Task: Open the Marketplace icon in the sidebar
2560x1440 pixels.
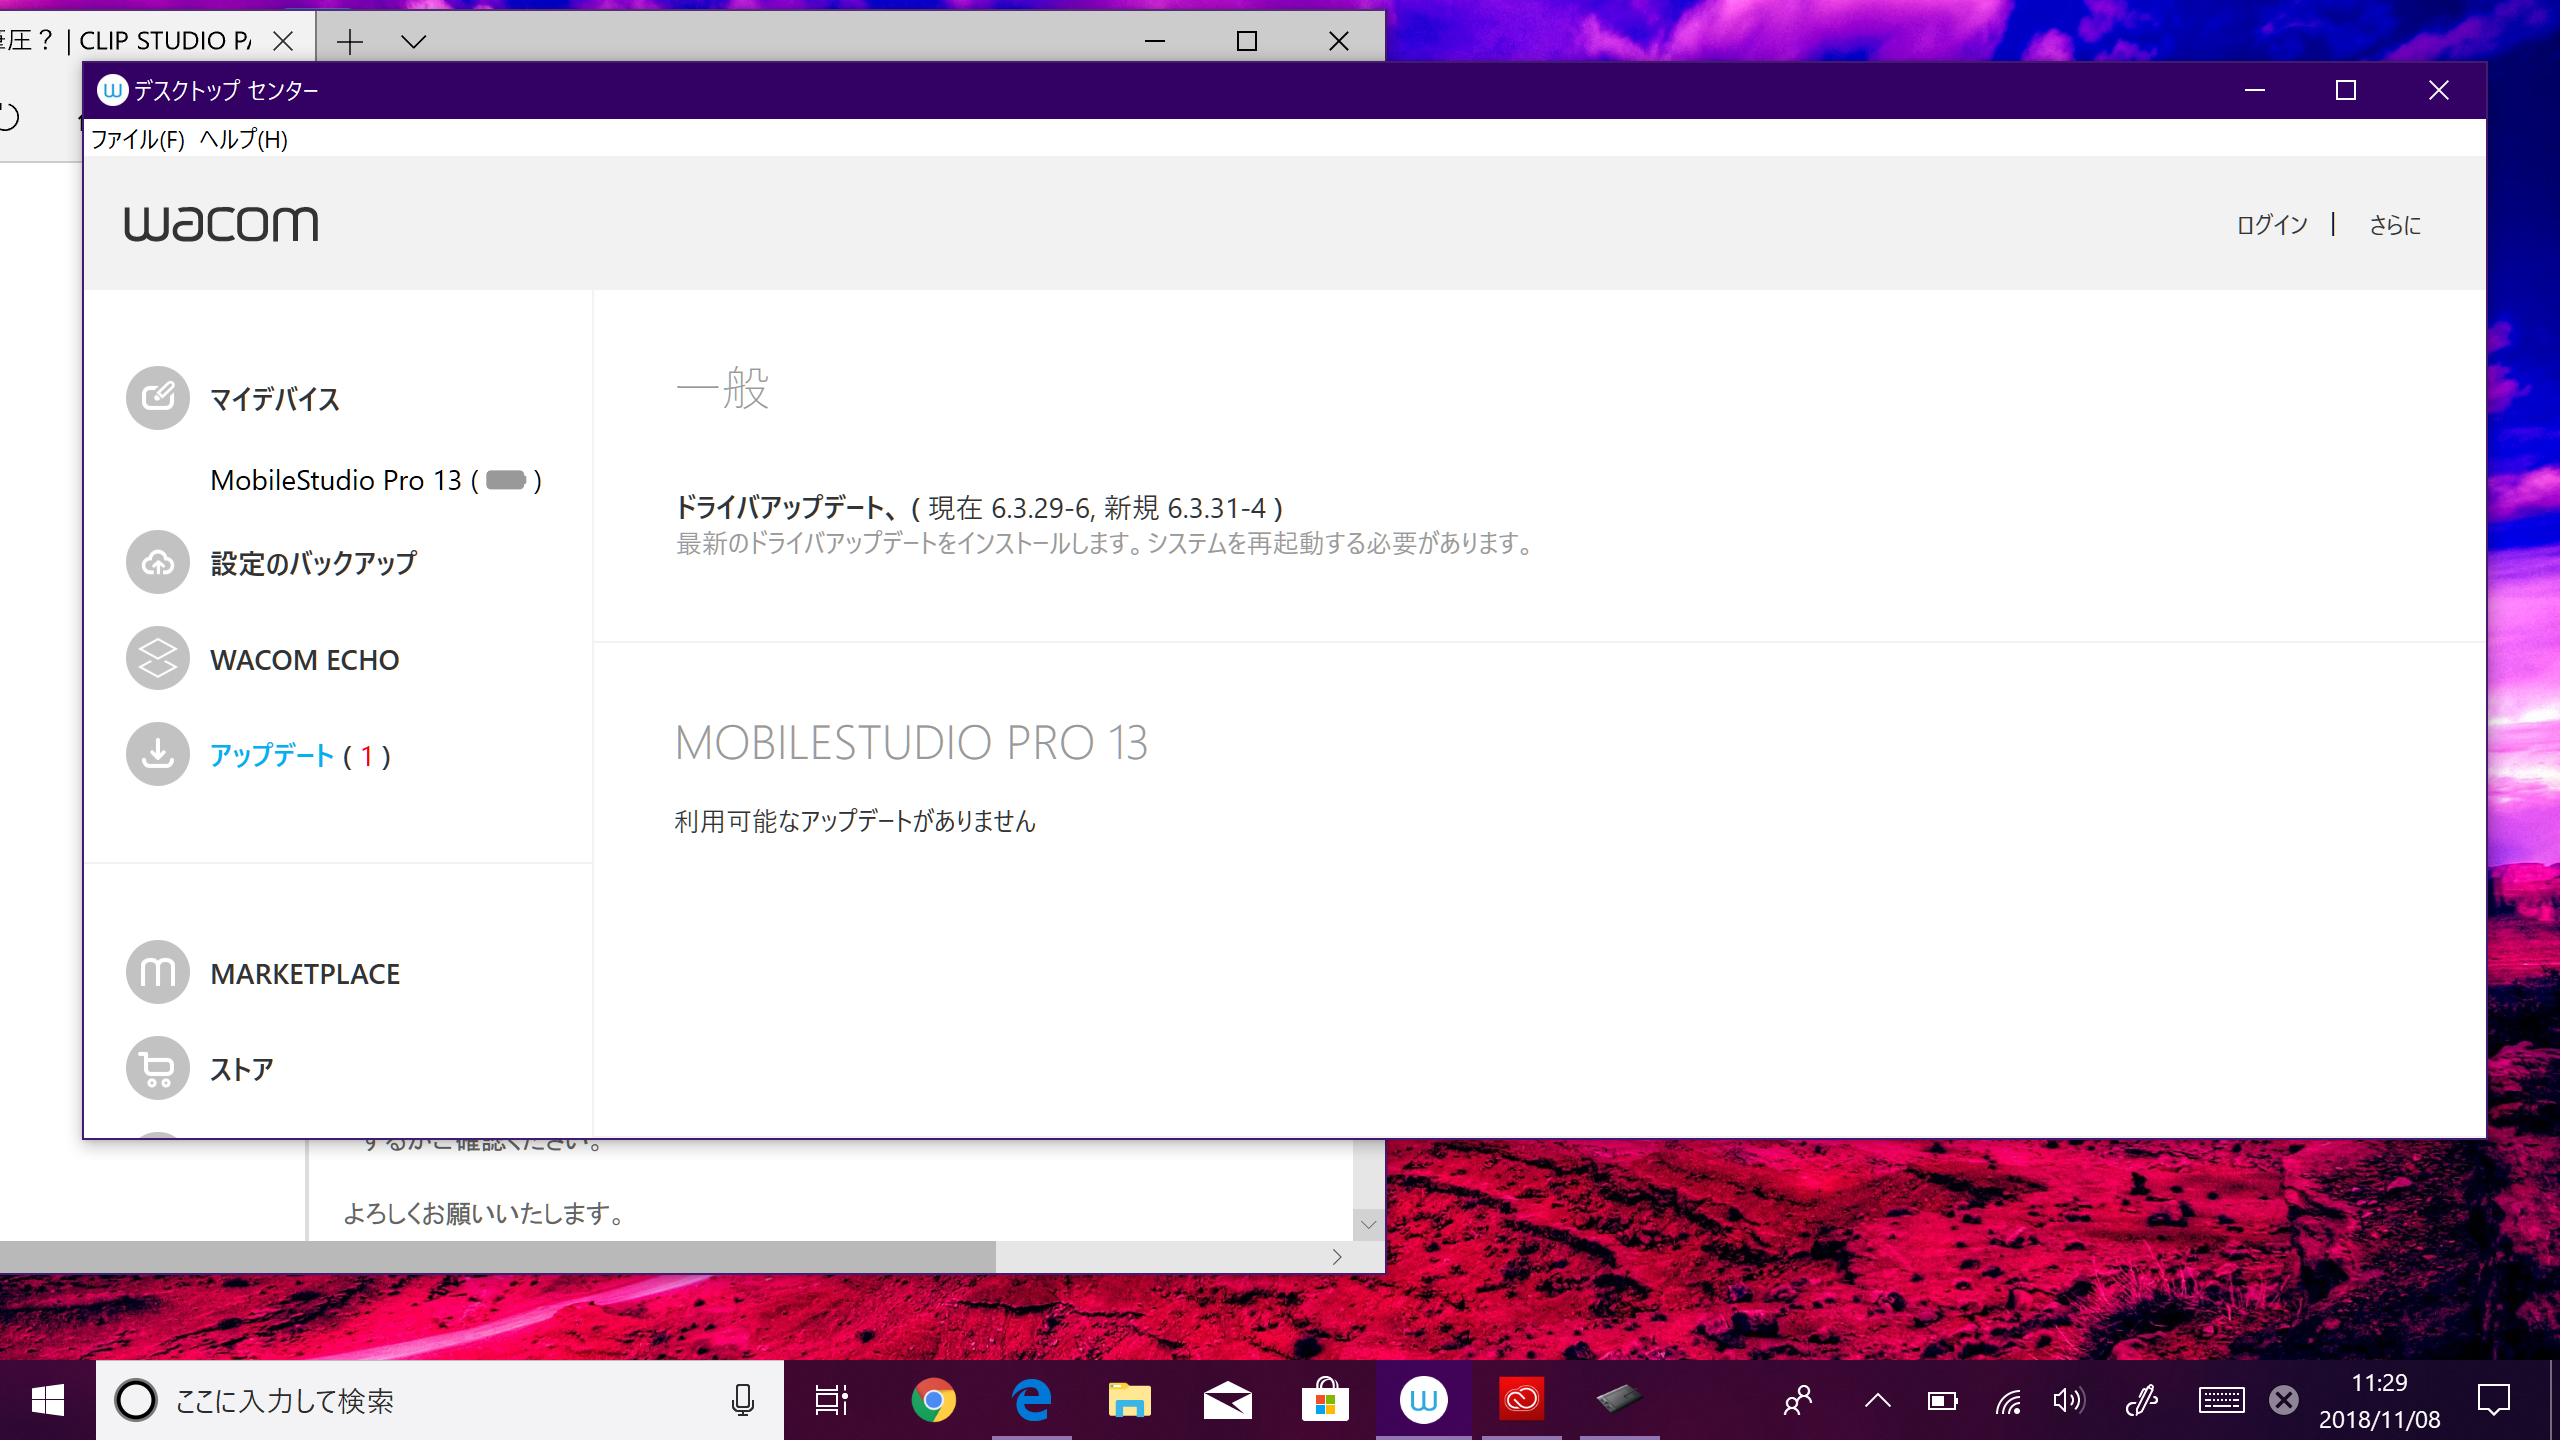Action: pos(157,972)
